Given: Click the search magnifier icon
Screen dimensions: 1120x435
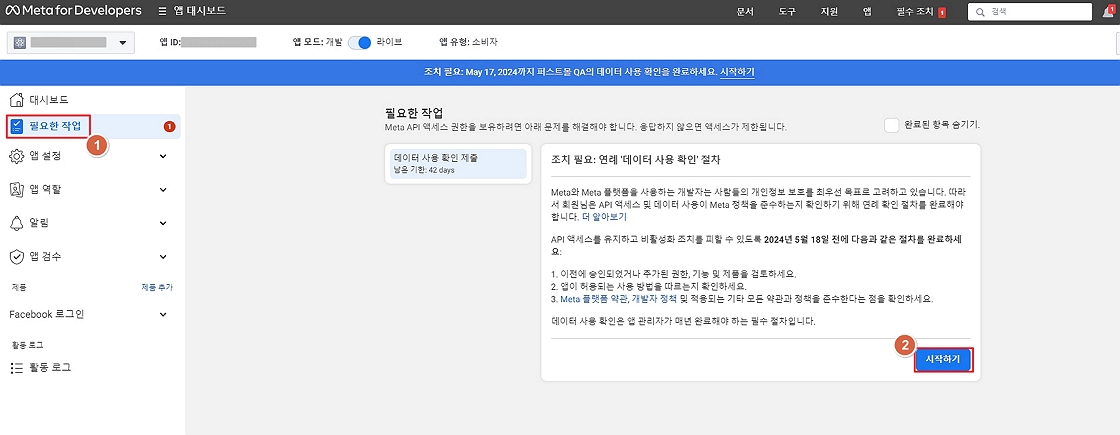Looking at the screenshot, I should coord(980,12).
